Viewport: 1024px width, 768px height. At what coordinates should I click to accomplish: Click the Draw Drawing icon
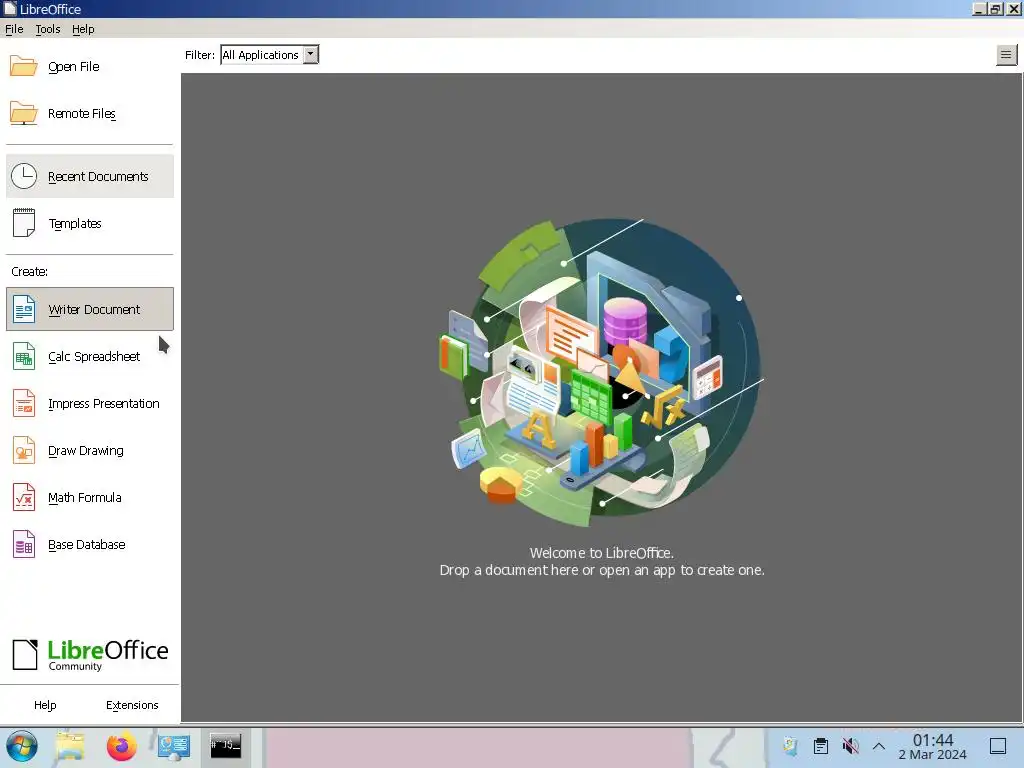[24, 450]
